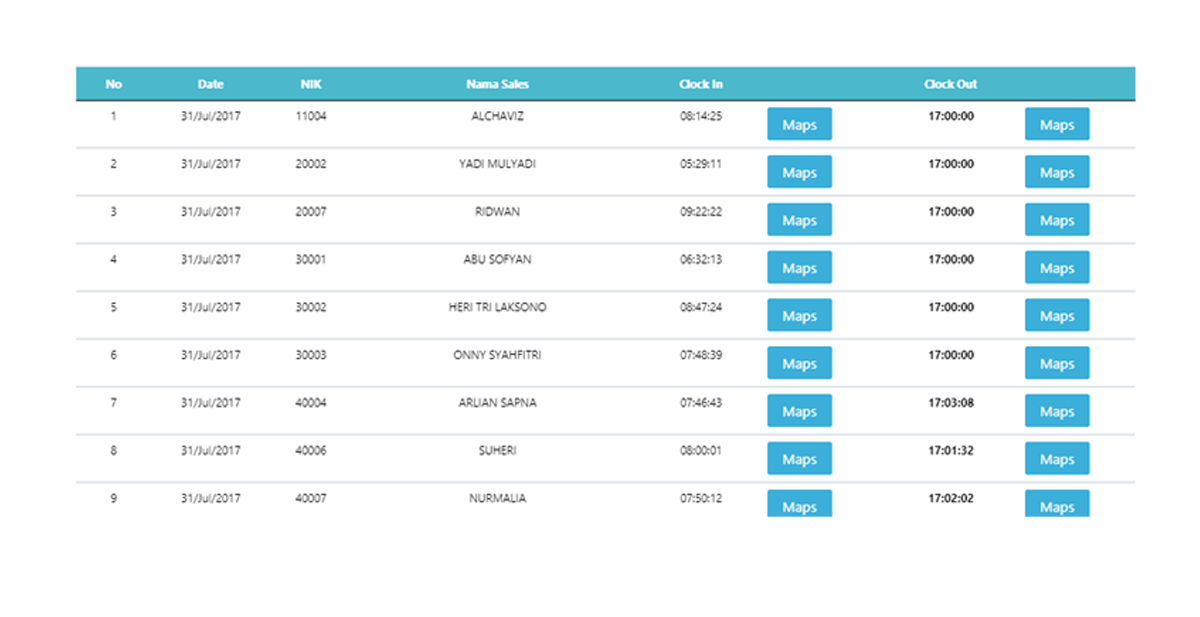Open Clock Out Maps for ALCHAVIZ
This screenshot has width=1200, height=617.
point(1056,125)
